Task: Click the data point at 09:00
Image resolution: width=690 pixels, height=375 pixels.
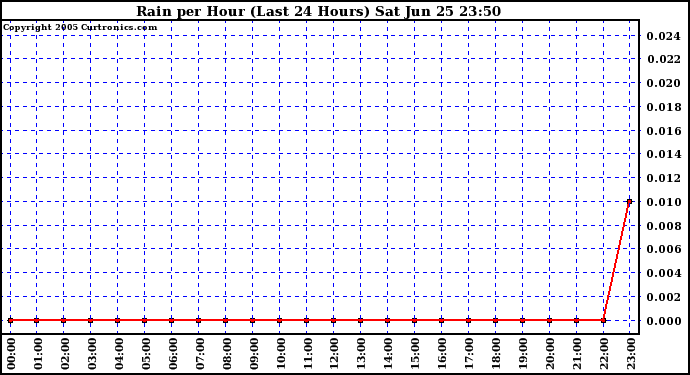Action: (x=253, y=320)
